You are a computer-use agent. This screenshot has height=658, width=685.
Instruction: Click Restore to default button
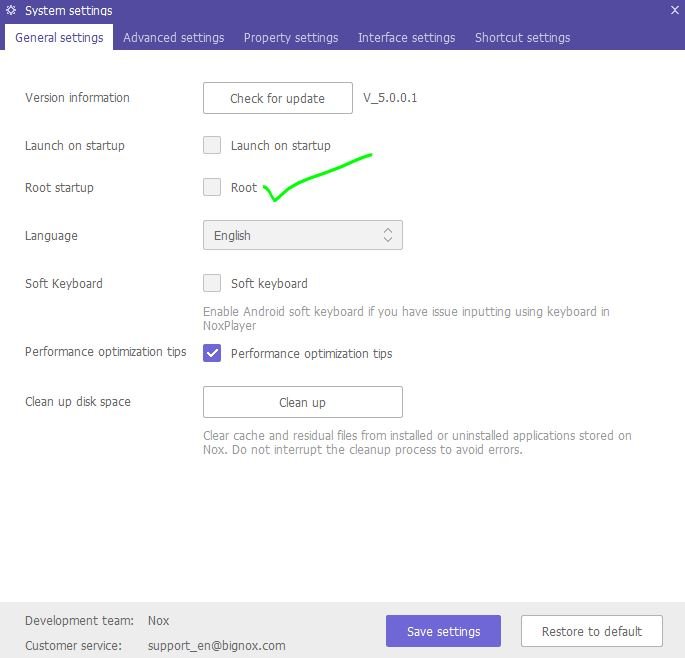(x=592, y=631)
